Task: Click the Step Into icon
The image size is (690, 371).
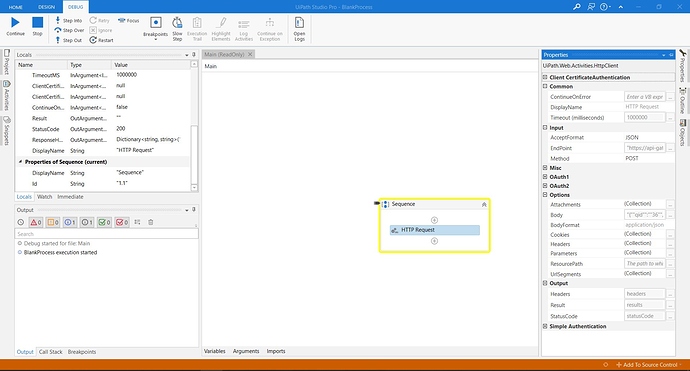Action: [x=58, y=20]
